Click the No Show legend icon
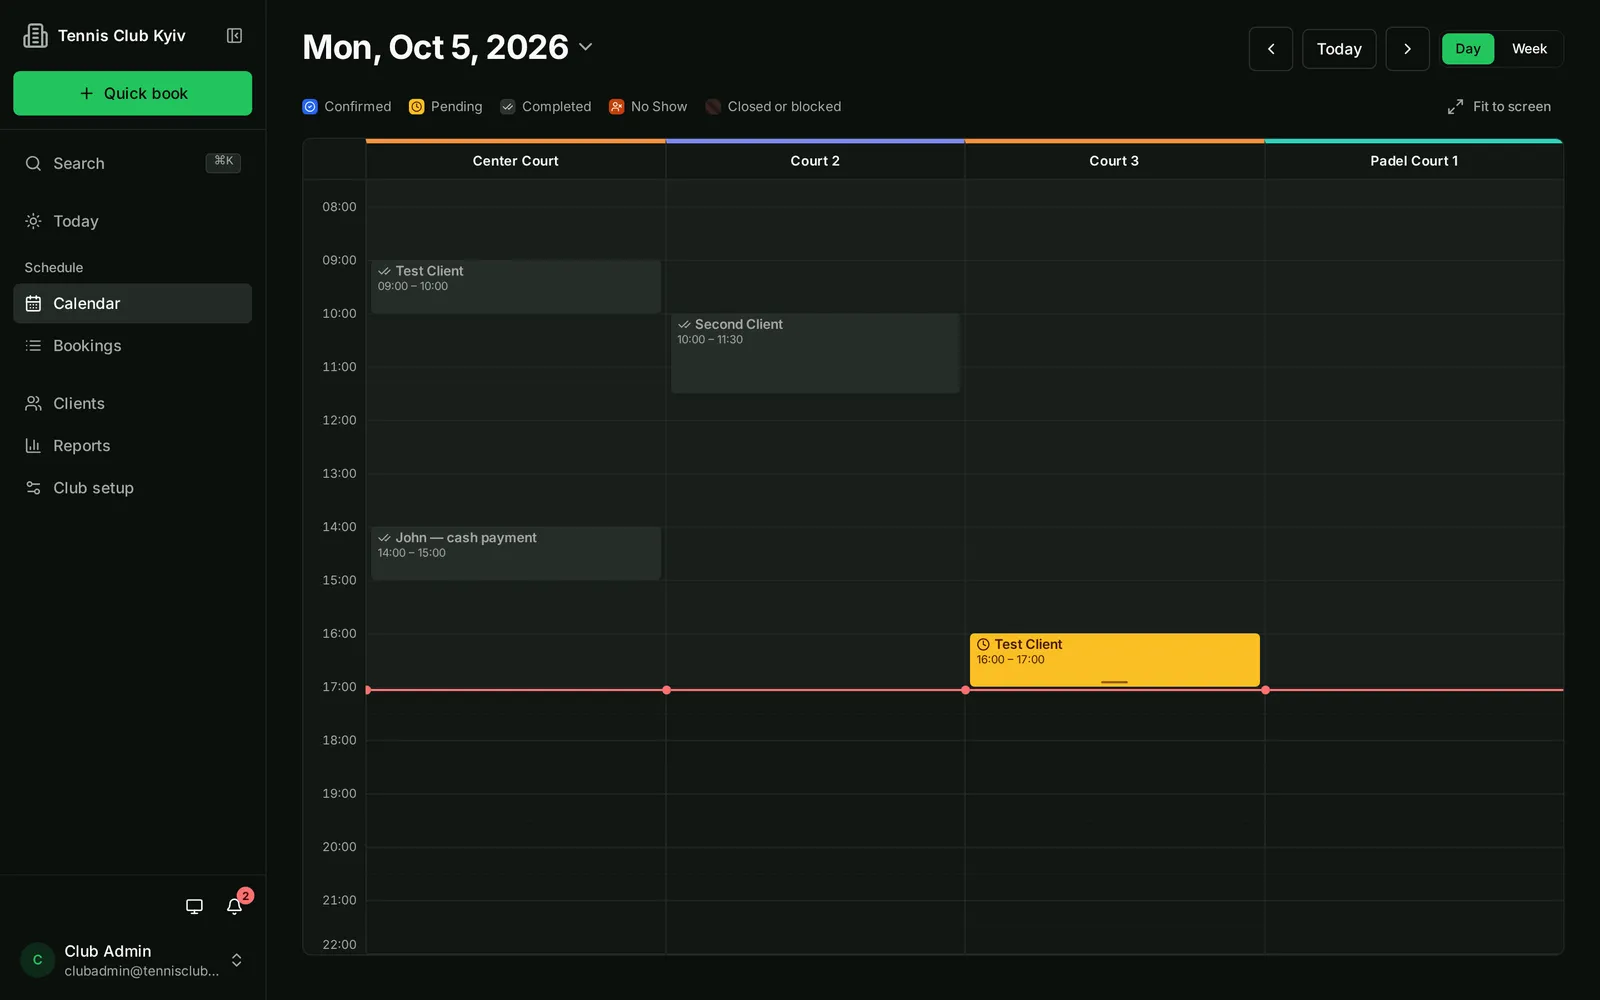 [x=617, y=107]
